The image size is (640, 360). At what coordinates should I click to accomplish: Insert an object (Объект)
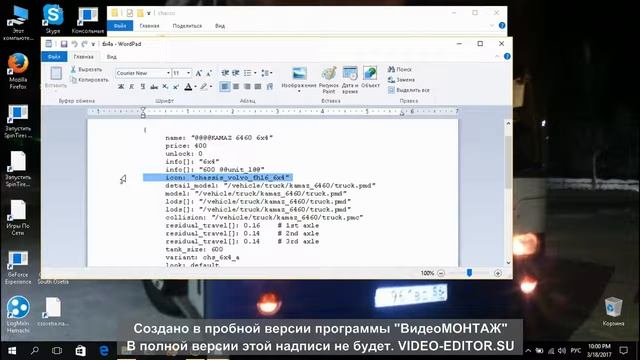coord(370,77)
